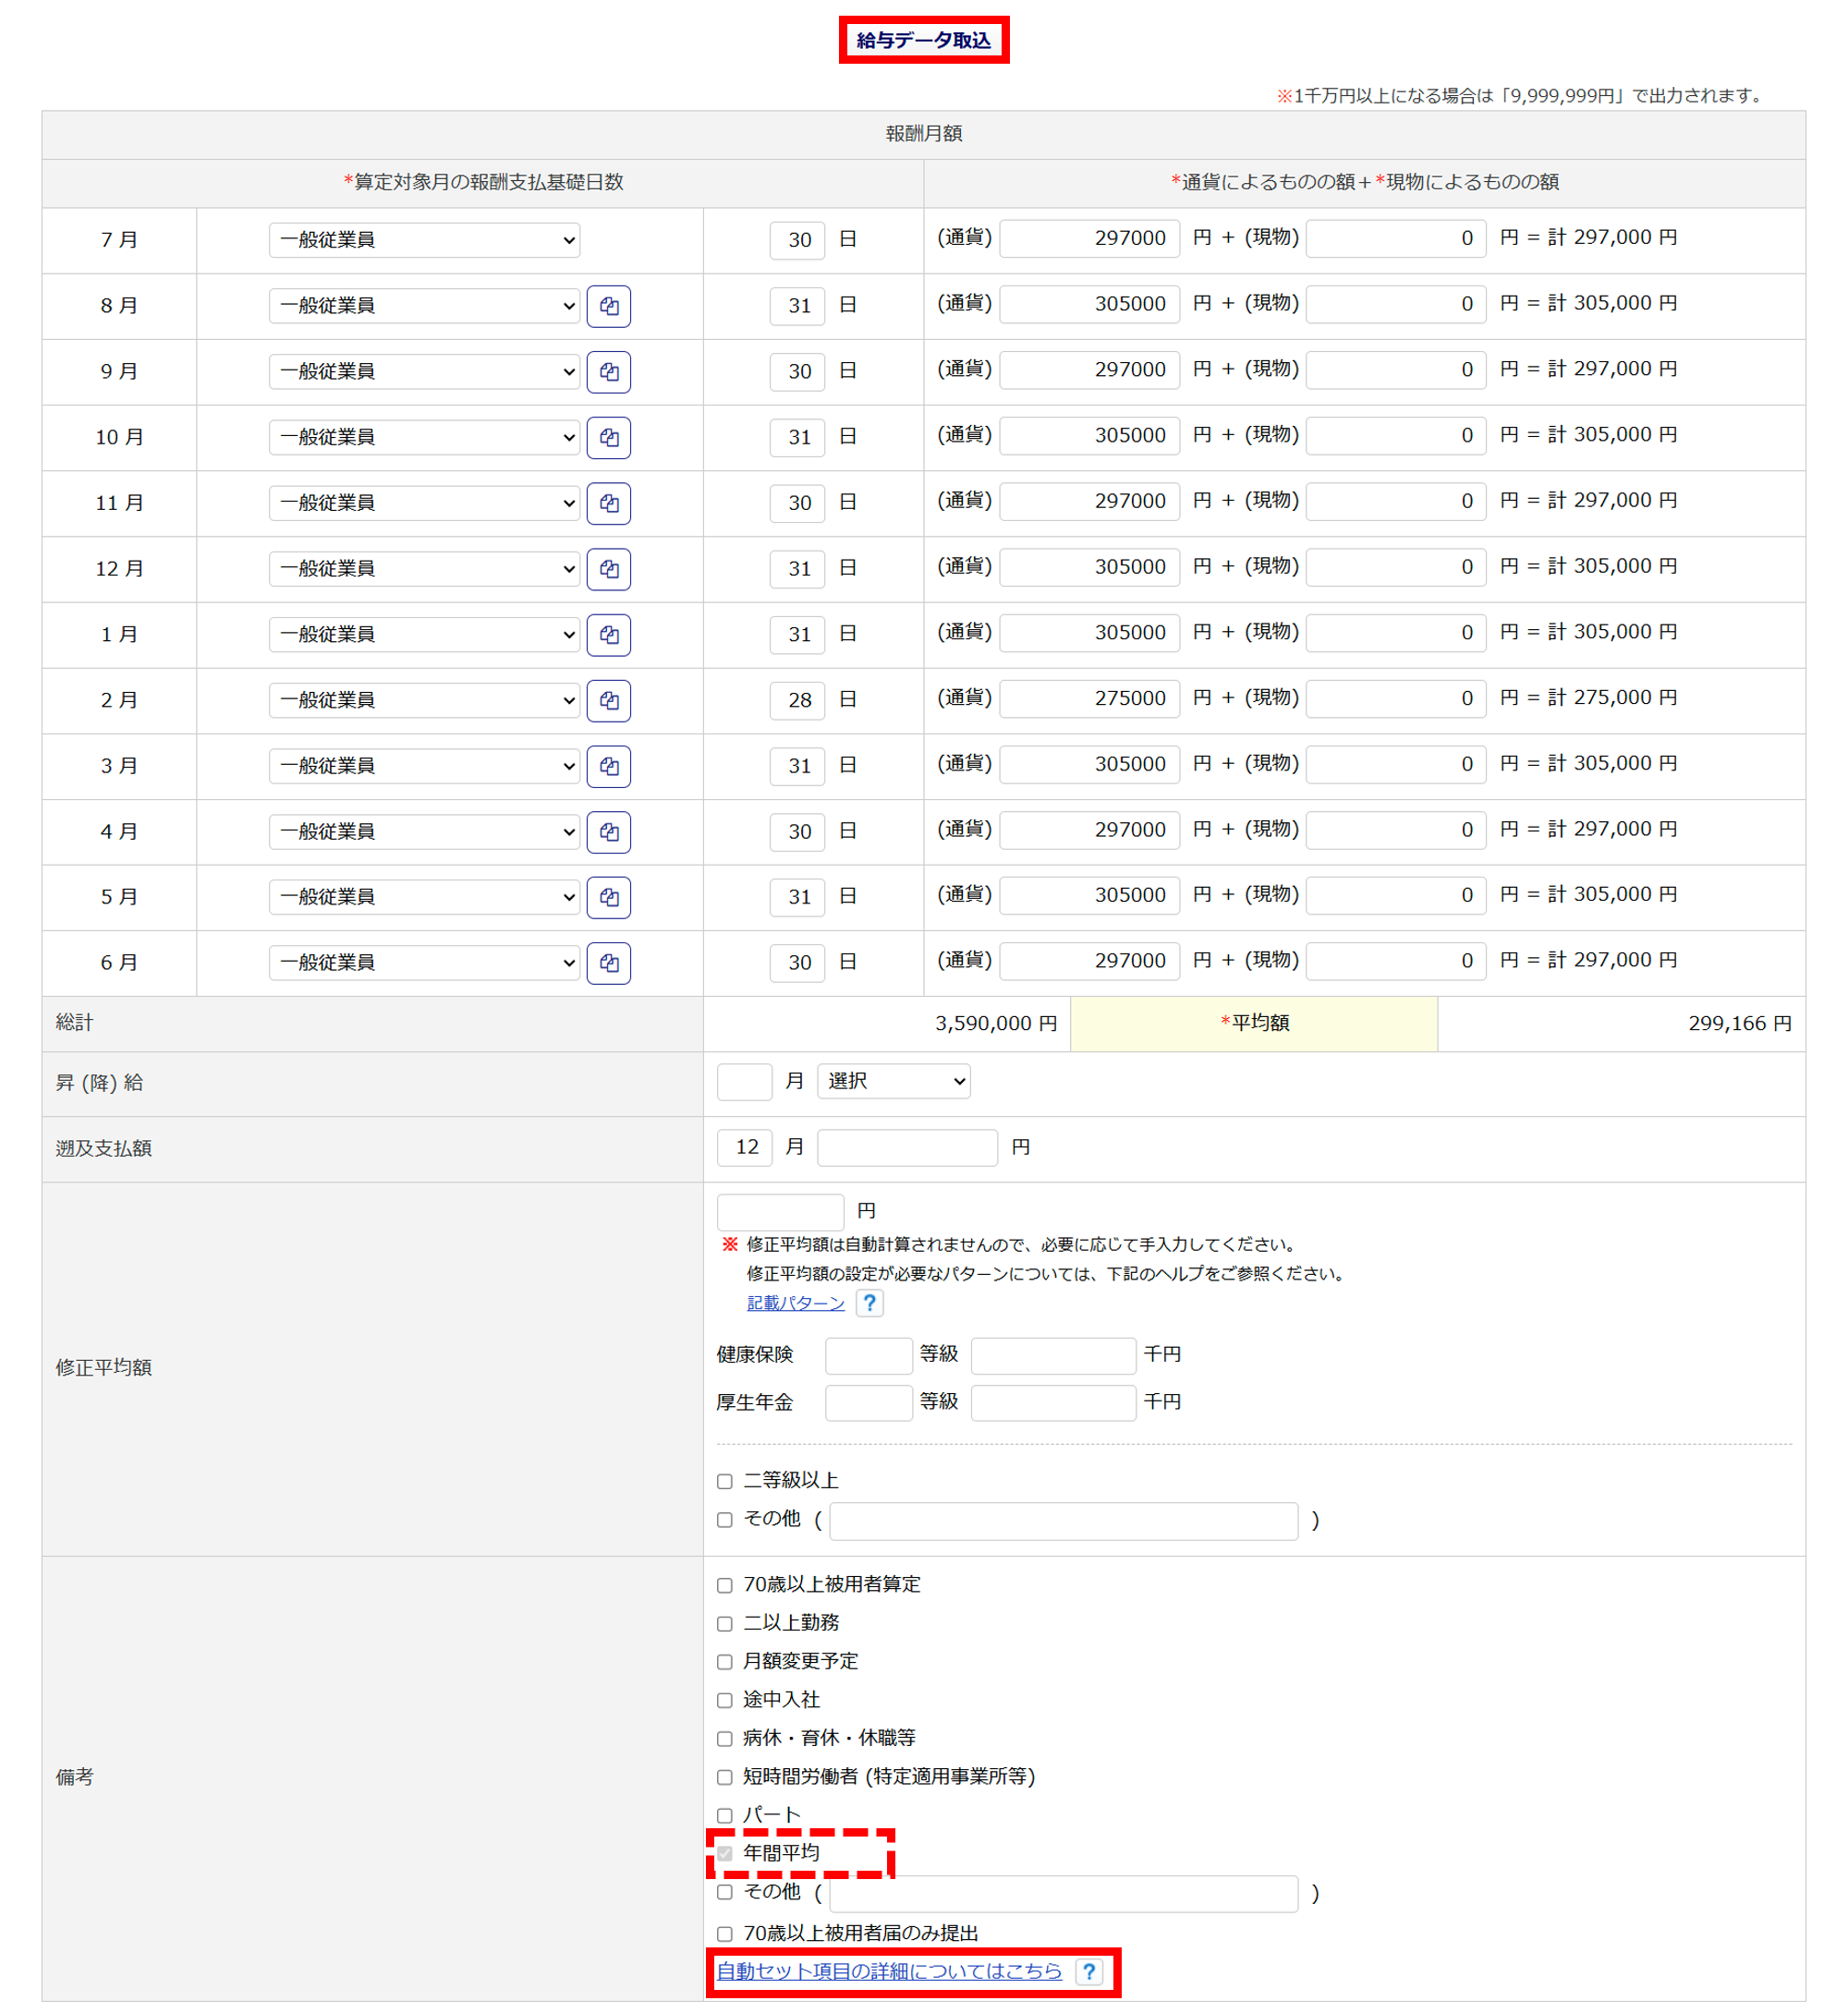This screenshot has height=2013, width=1848.
Task: Click the copy icon in the 10月 row
Action: [608, 437]
